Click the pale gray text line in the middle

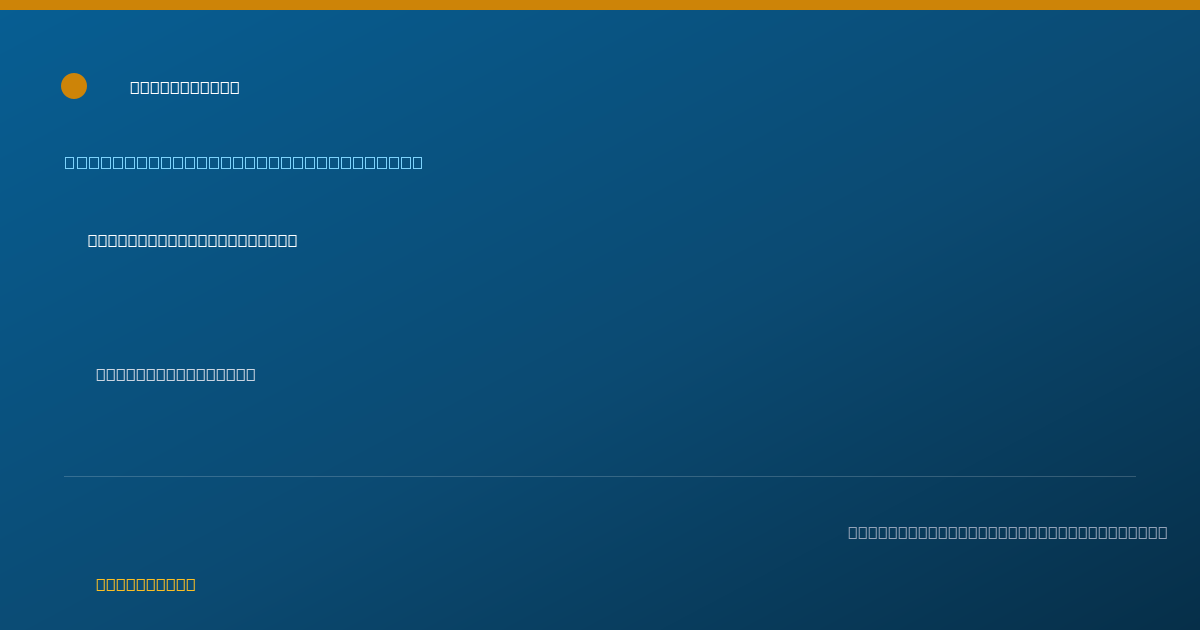176,374
